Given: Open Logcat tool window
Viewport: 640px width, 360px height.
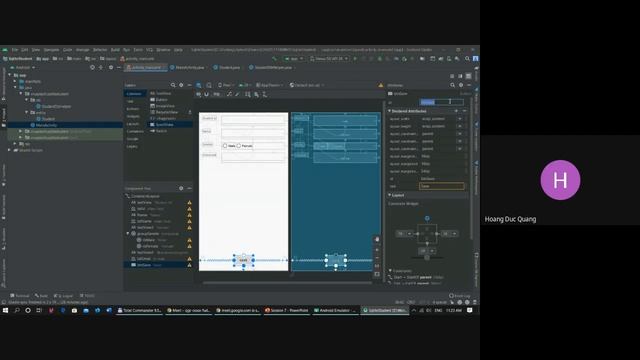Looking at the screenshot, I should (x=62, y=296).
